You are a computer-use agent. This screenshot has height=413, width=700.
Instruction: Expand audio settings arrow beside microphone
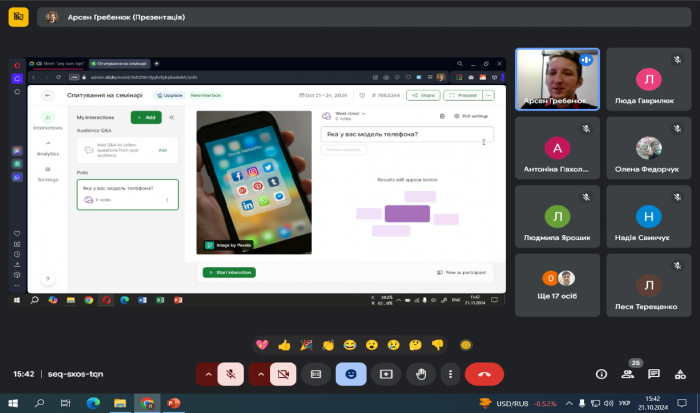pyautogui.click(x=208, y=373)
